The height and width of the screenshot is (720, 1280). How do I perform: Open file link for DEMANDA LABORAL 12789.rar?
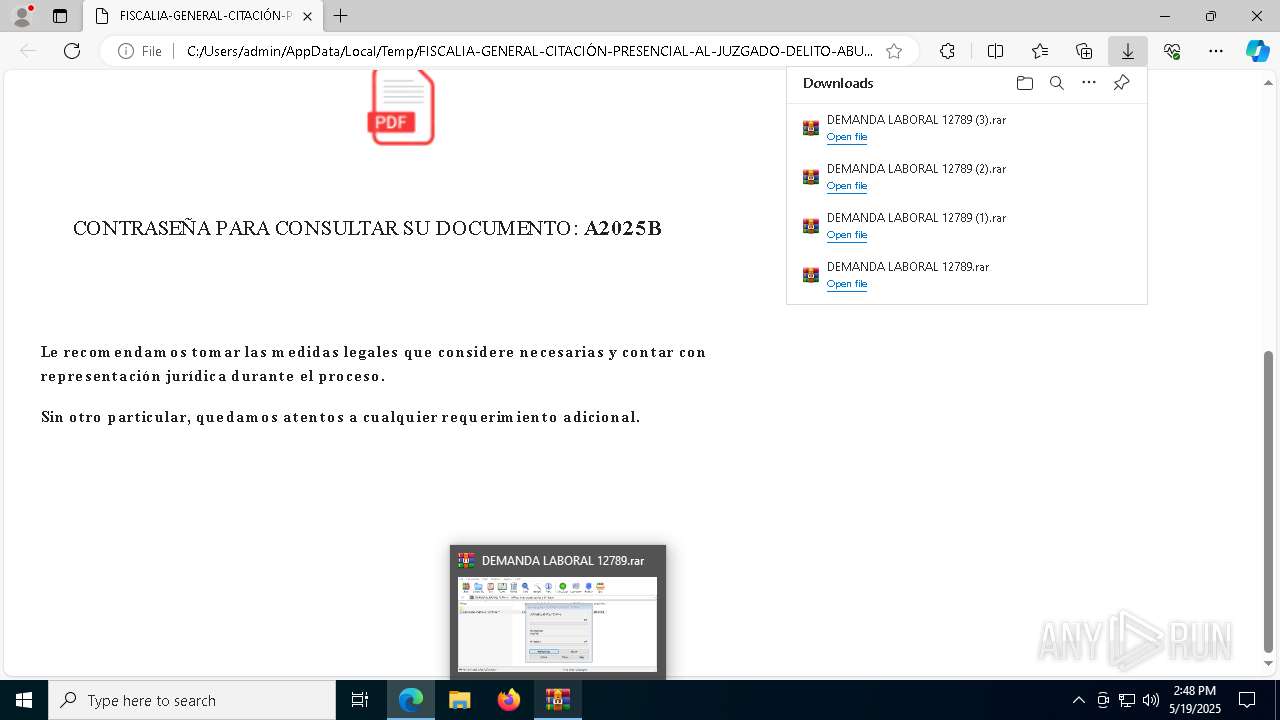[x=846, y=284]
